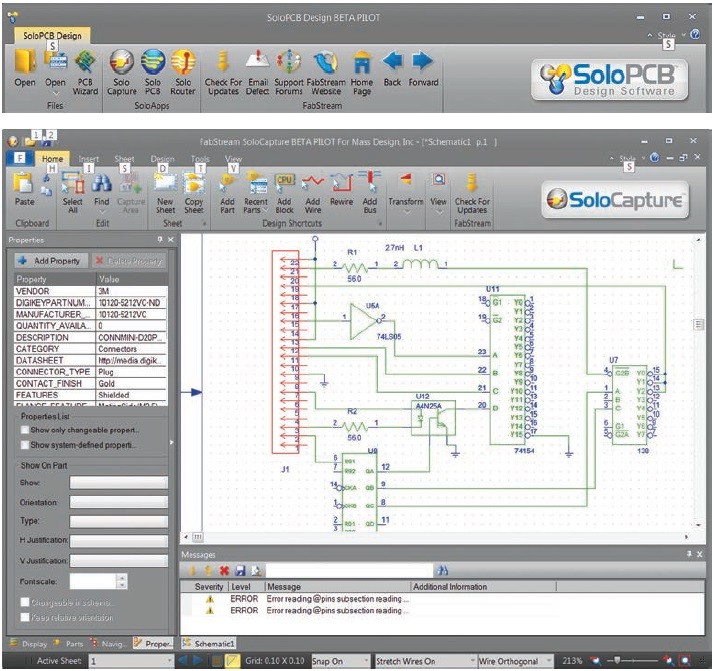
Task: Switch to the Design ribbon tab
Action: tap(163, 159)
